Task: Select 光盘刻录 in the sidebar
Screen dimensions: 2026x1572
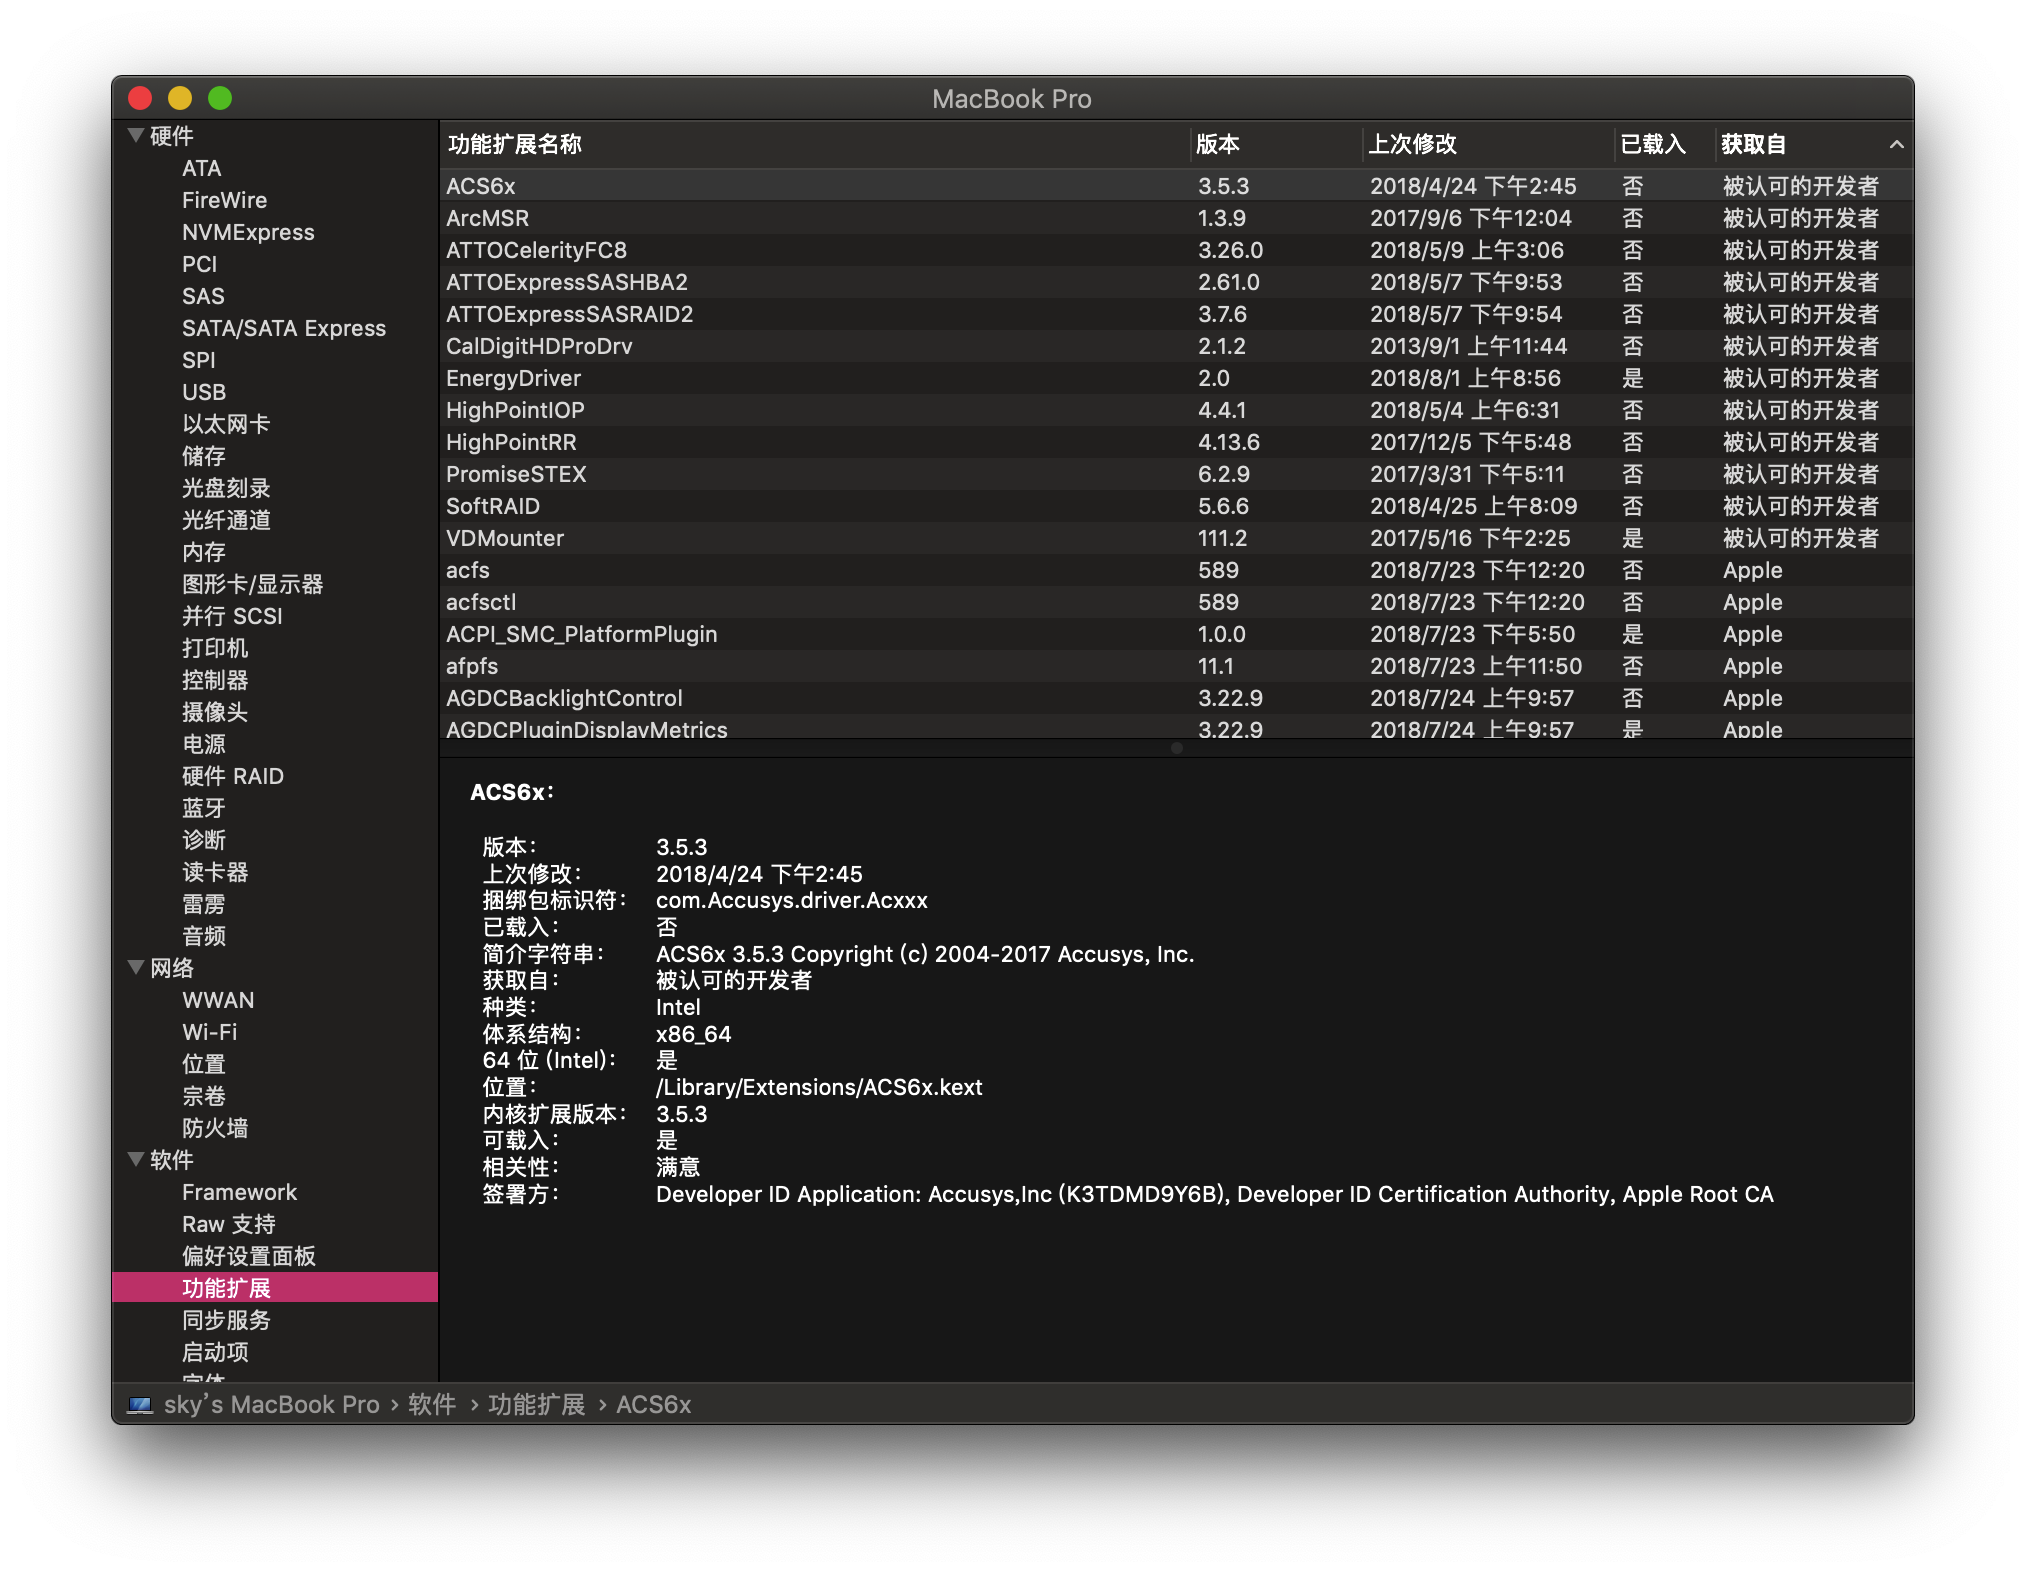Action: pyautogui.click(x=226, y=488)
